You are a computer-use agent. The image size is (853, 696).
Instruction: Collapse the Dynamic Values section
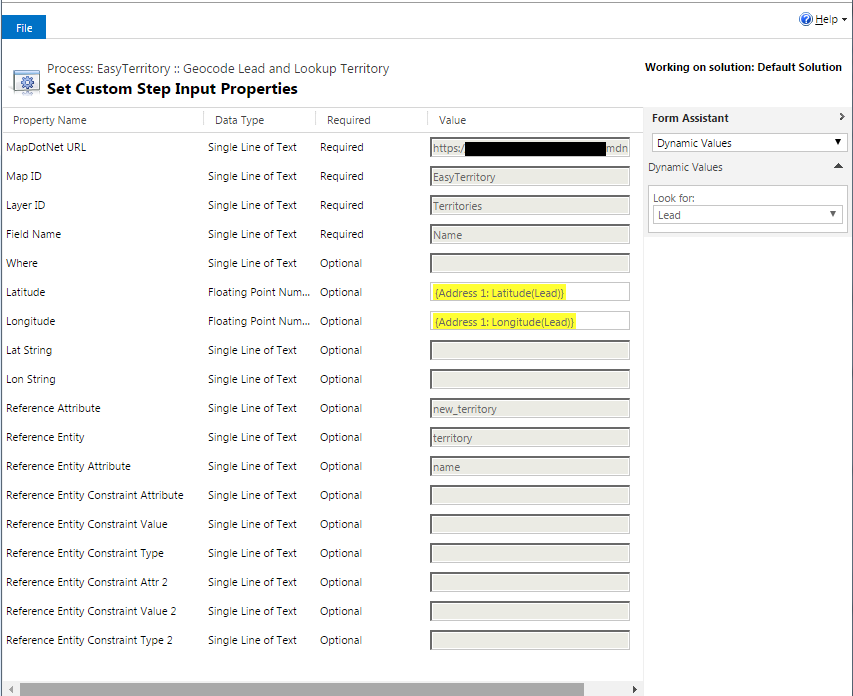point(837,166)
